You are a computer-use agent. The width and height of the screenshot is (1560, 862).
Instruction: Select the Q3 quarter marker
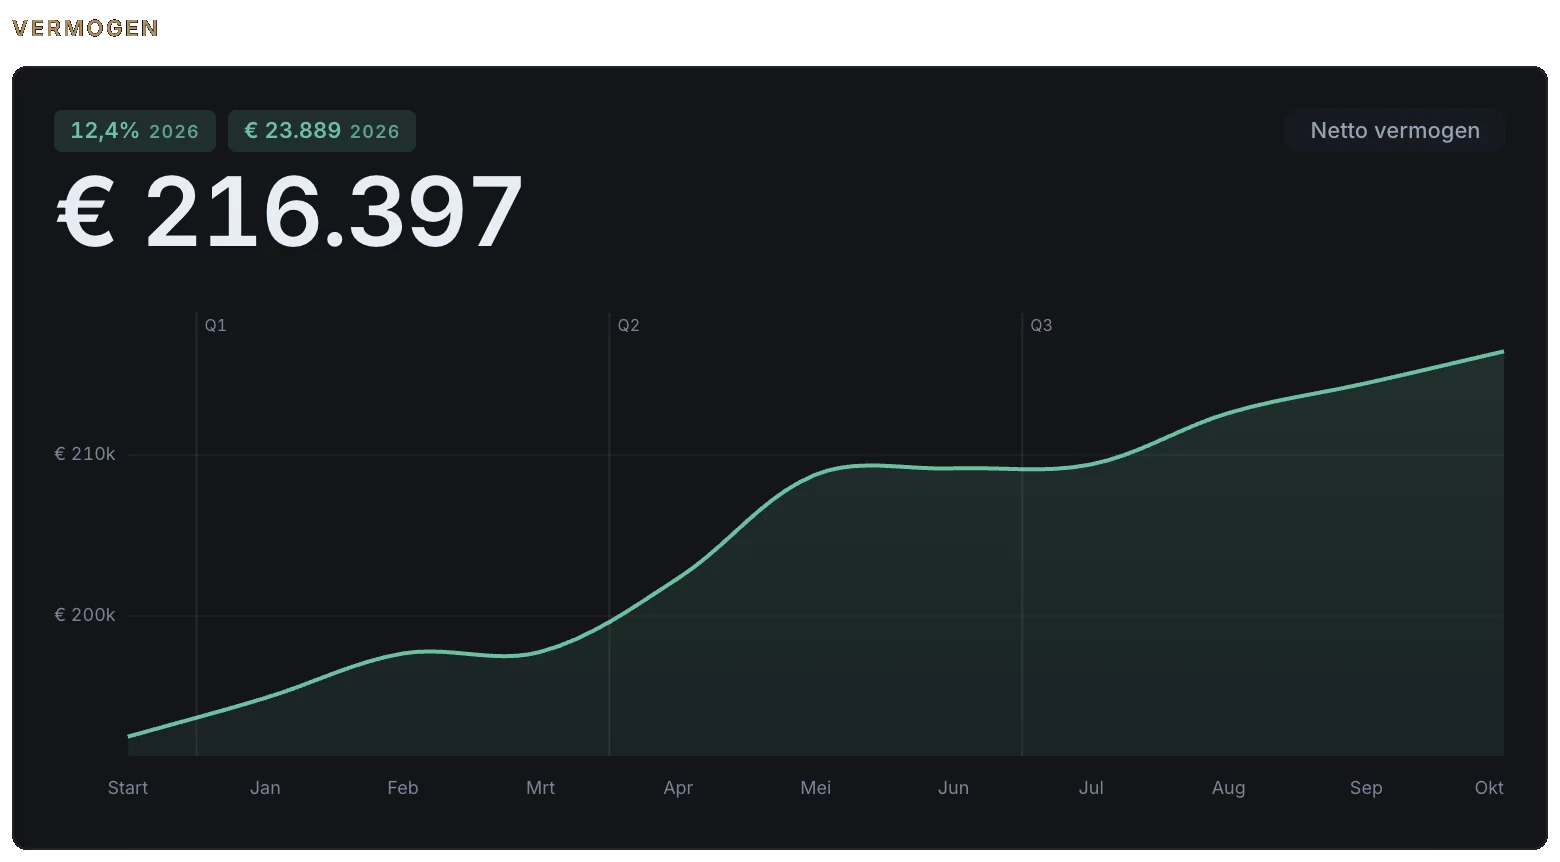coord(1041,325)
